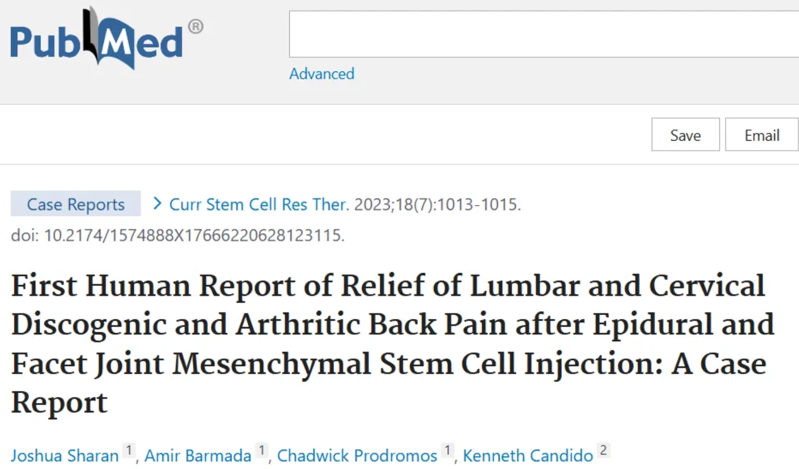Select the Case Reports publication type badge
Image resolution: width=799 pixels, height=469 pixels.
tap(76, 204)
